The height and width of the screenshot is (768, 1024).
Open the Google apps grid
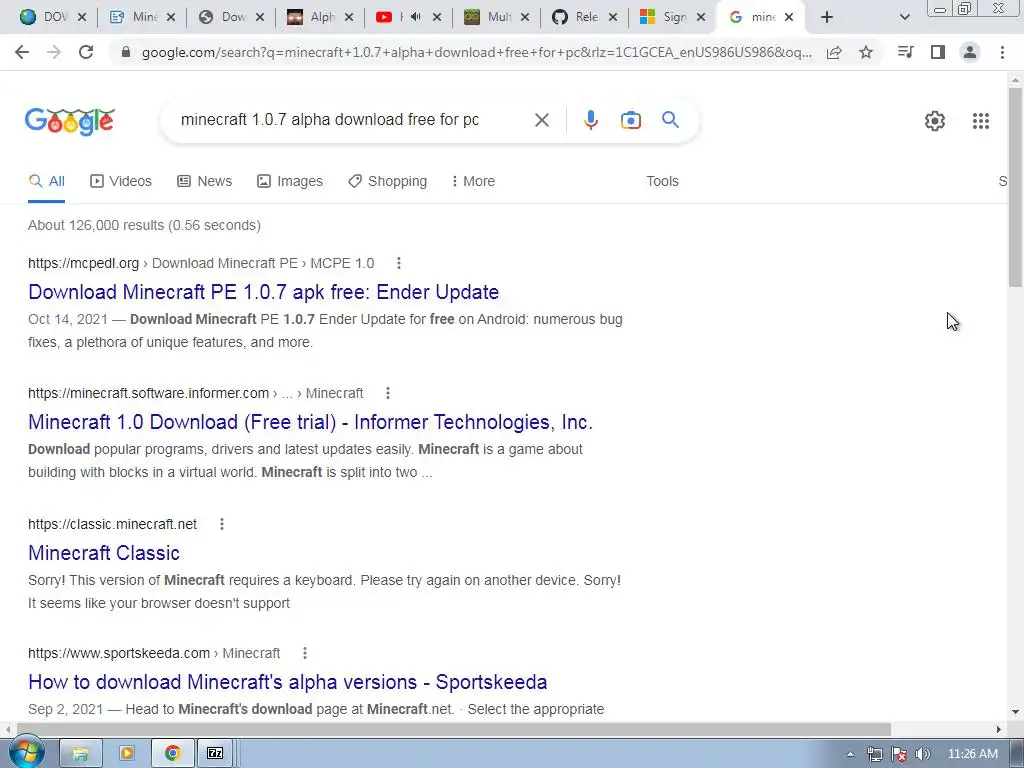[980, 121]
